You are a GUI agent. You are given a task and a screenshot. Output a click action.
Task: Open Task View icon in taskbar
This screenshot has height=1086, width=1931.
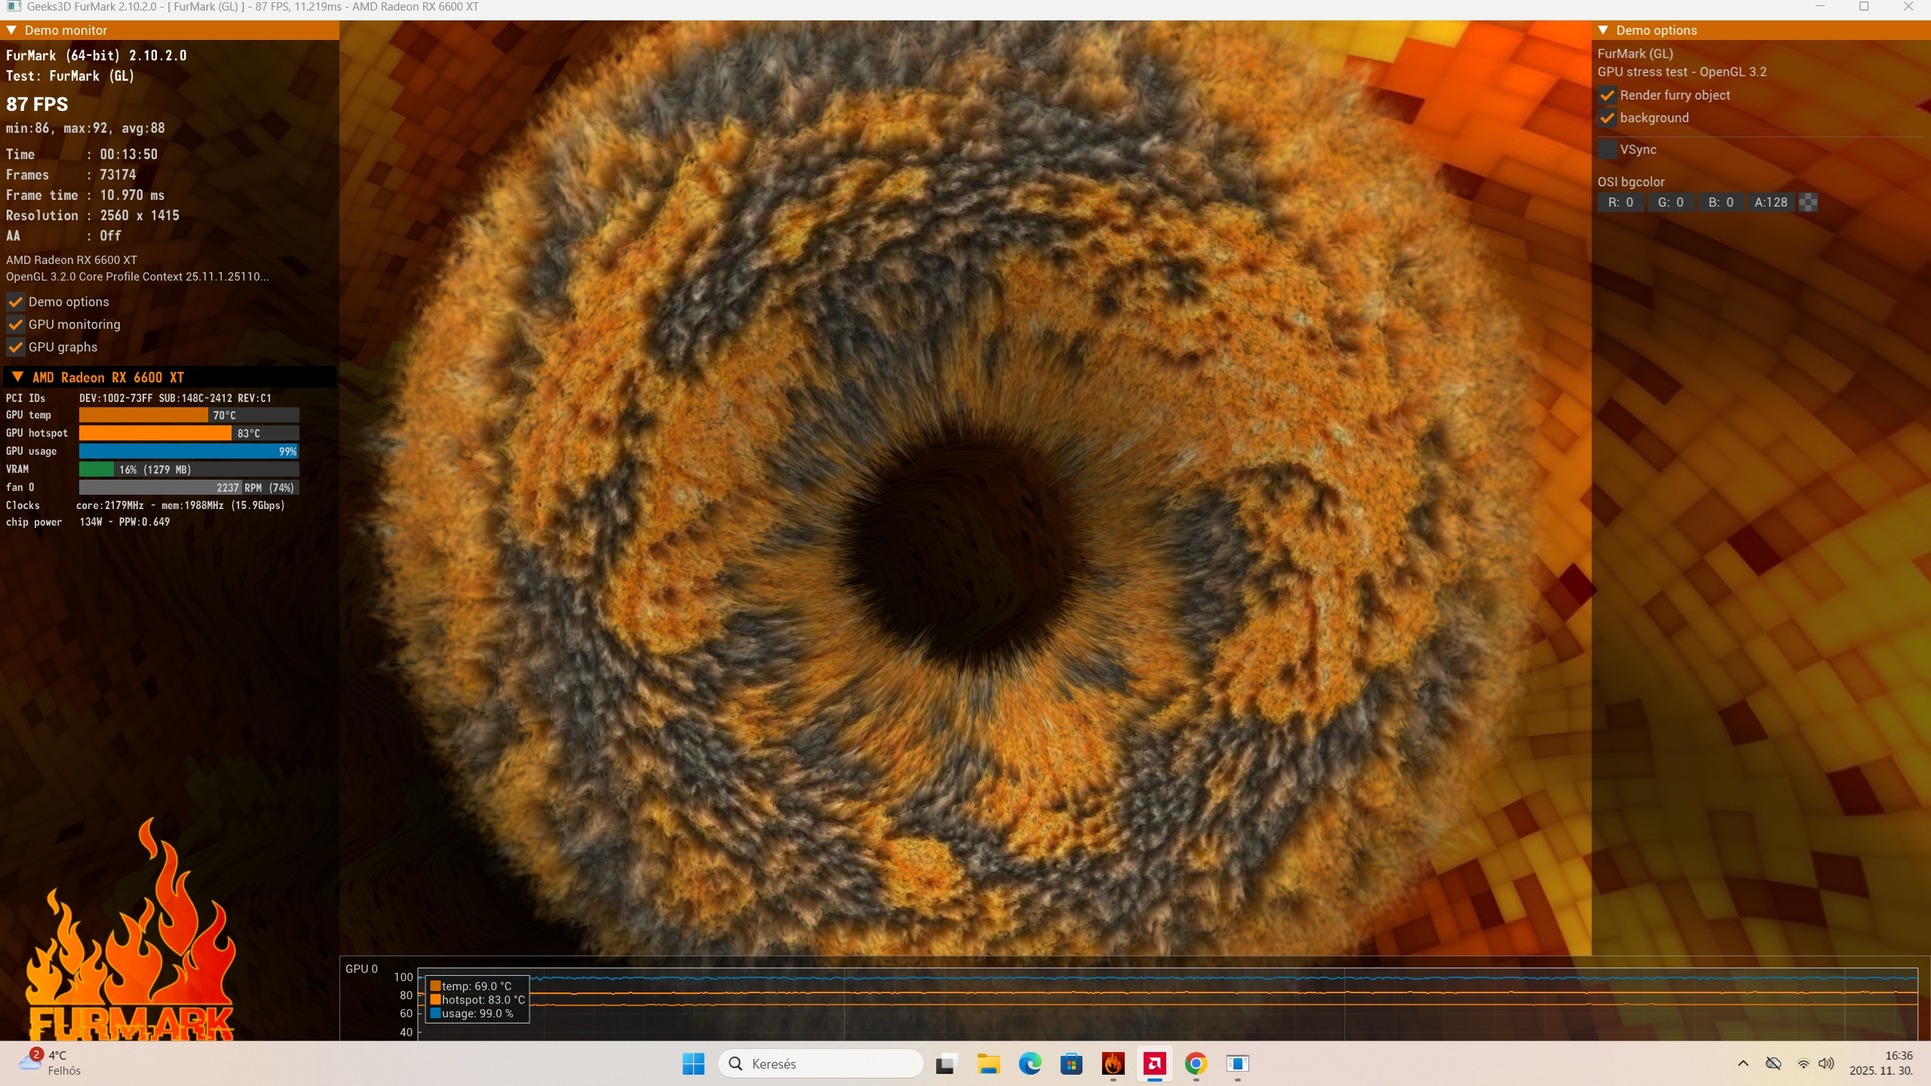945,1063
